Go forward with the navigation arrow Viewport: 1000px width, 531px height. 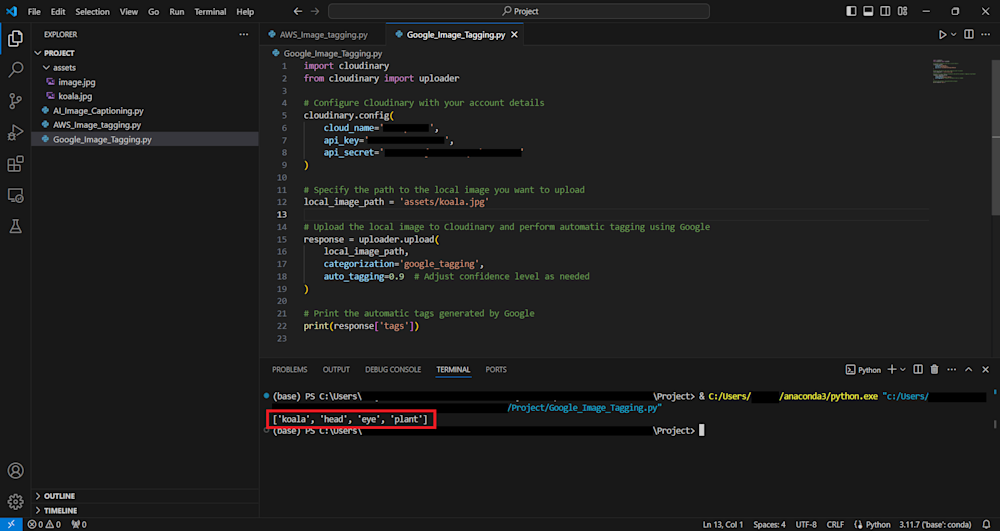pos(314,11)
